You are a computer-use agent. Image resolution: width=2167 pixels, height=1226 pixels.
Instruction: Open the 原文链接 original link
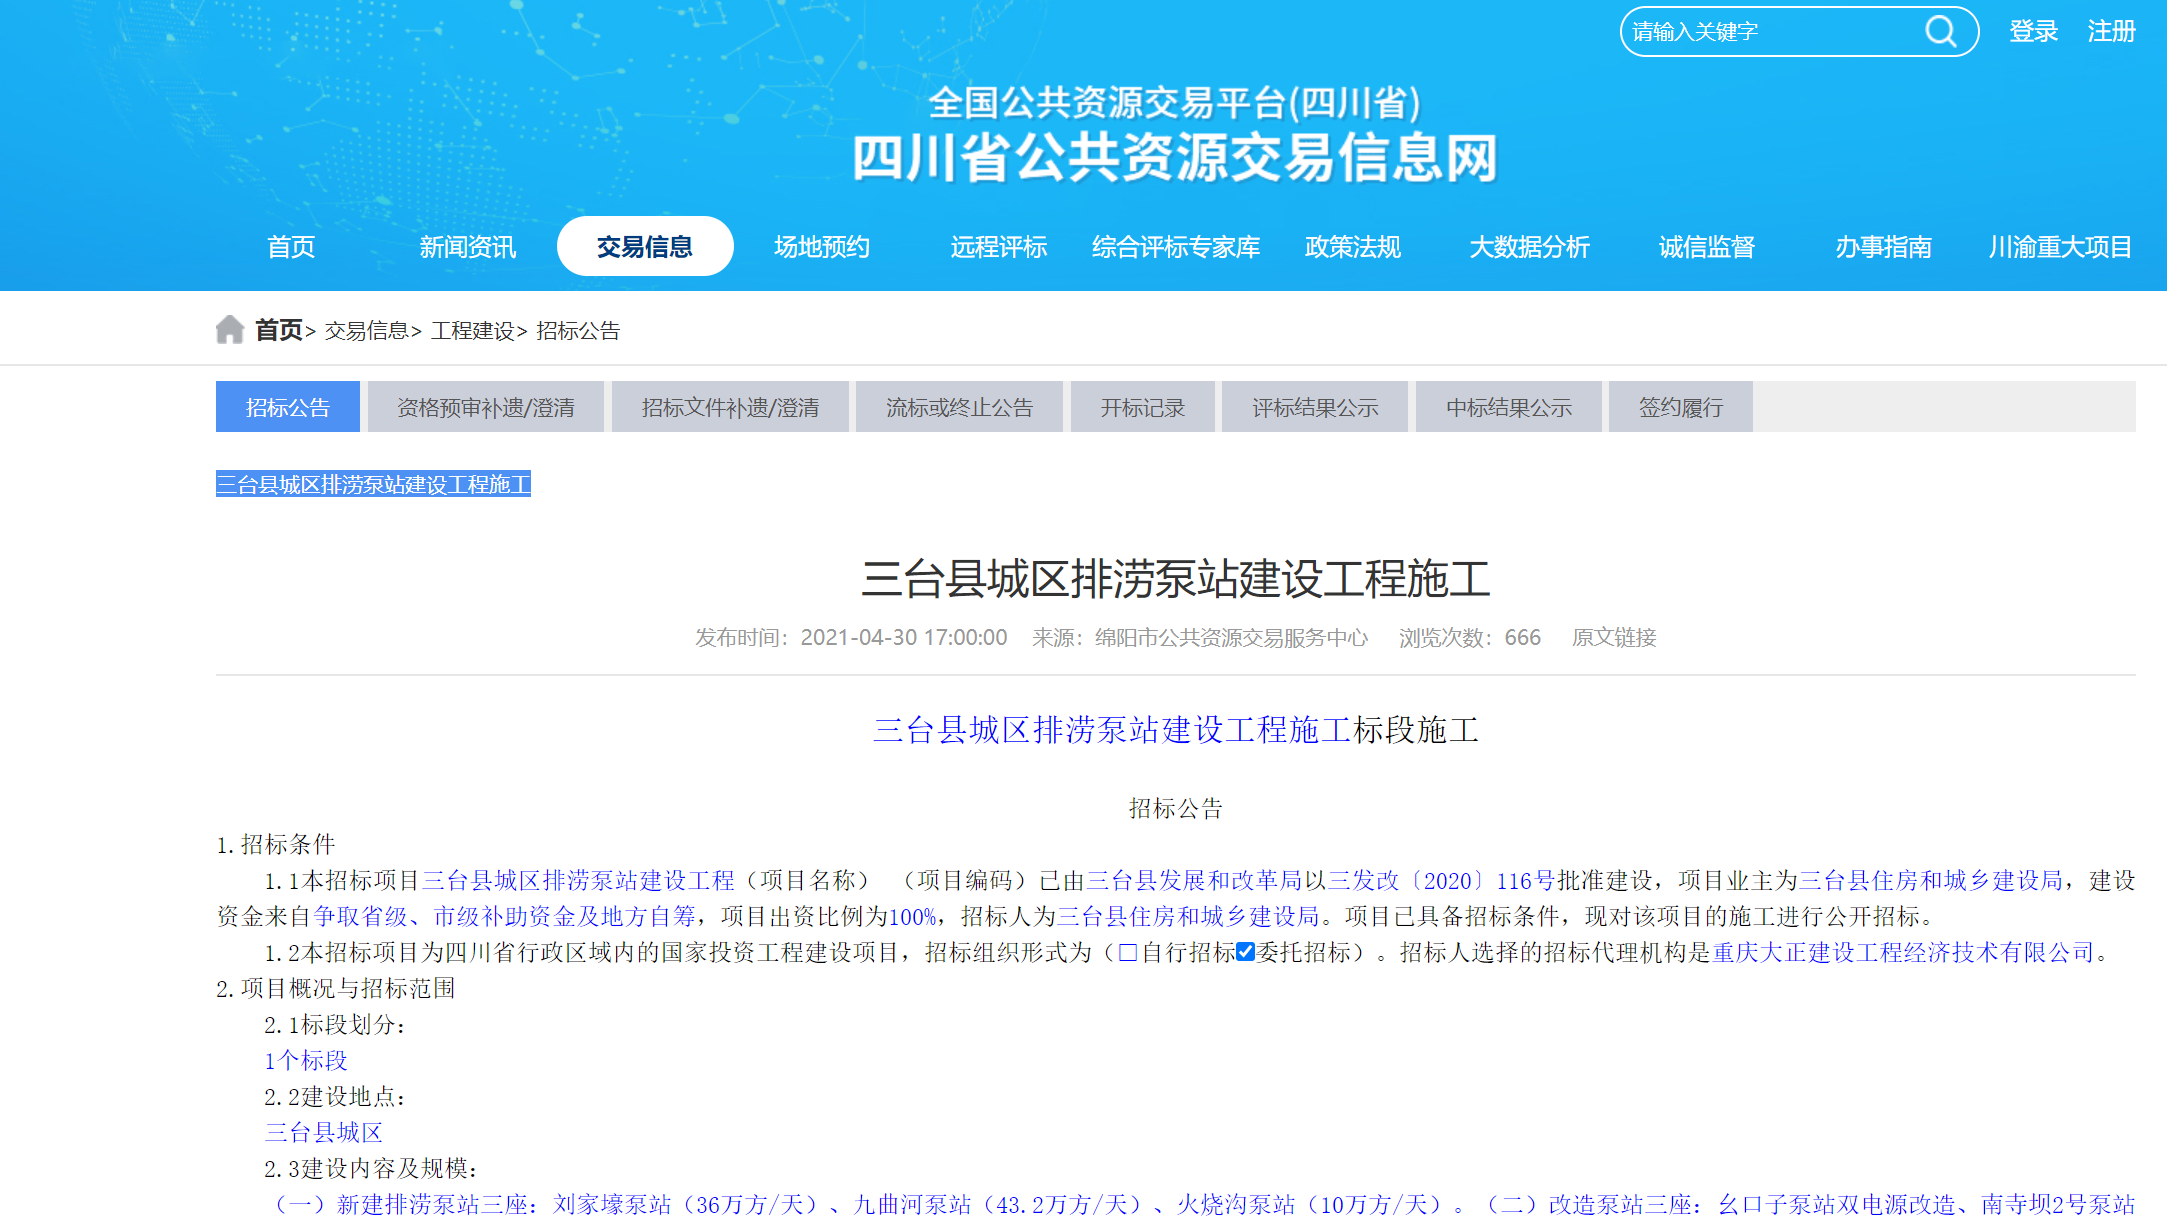tap(1614, 637)
